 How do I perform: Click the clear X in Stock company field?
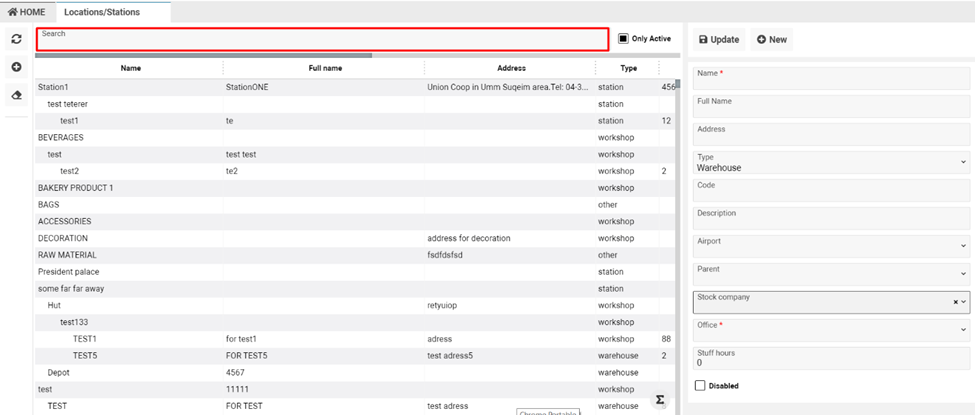point(954,301)
